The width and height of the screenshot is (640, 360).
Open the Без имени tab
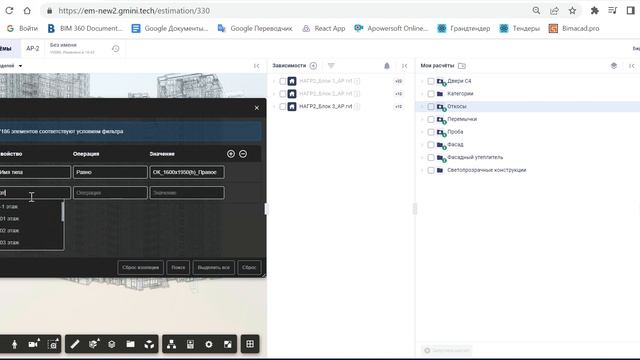coord(72,49)
